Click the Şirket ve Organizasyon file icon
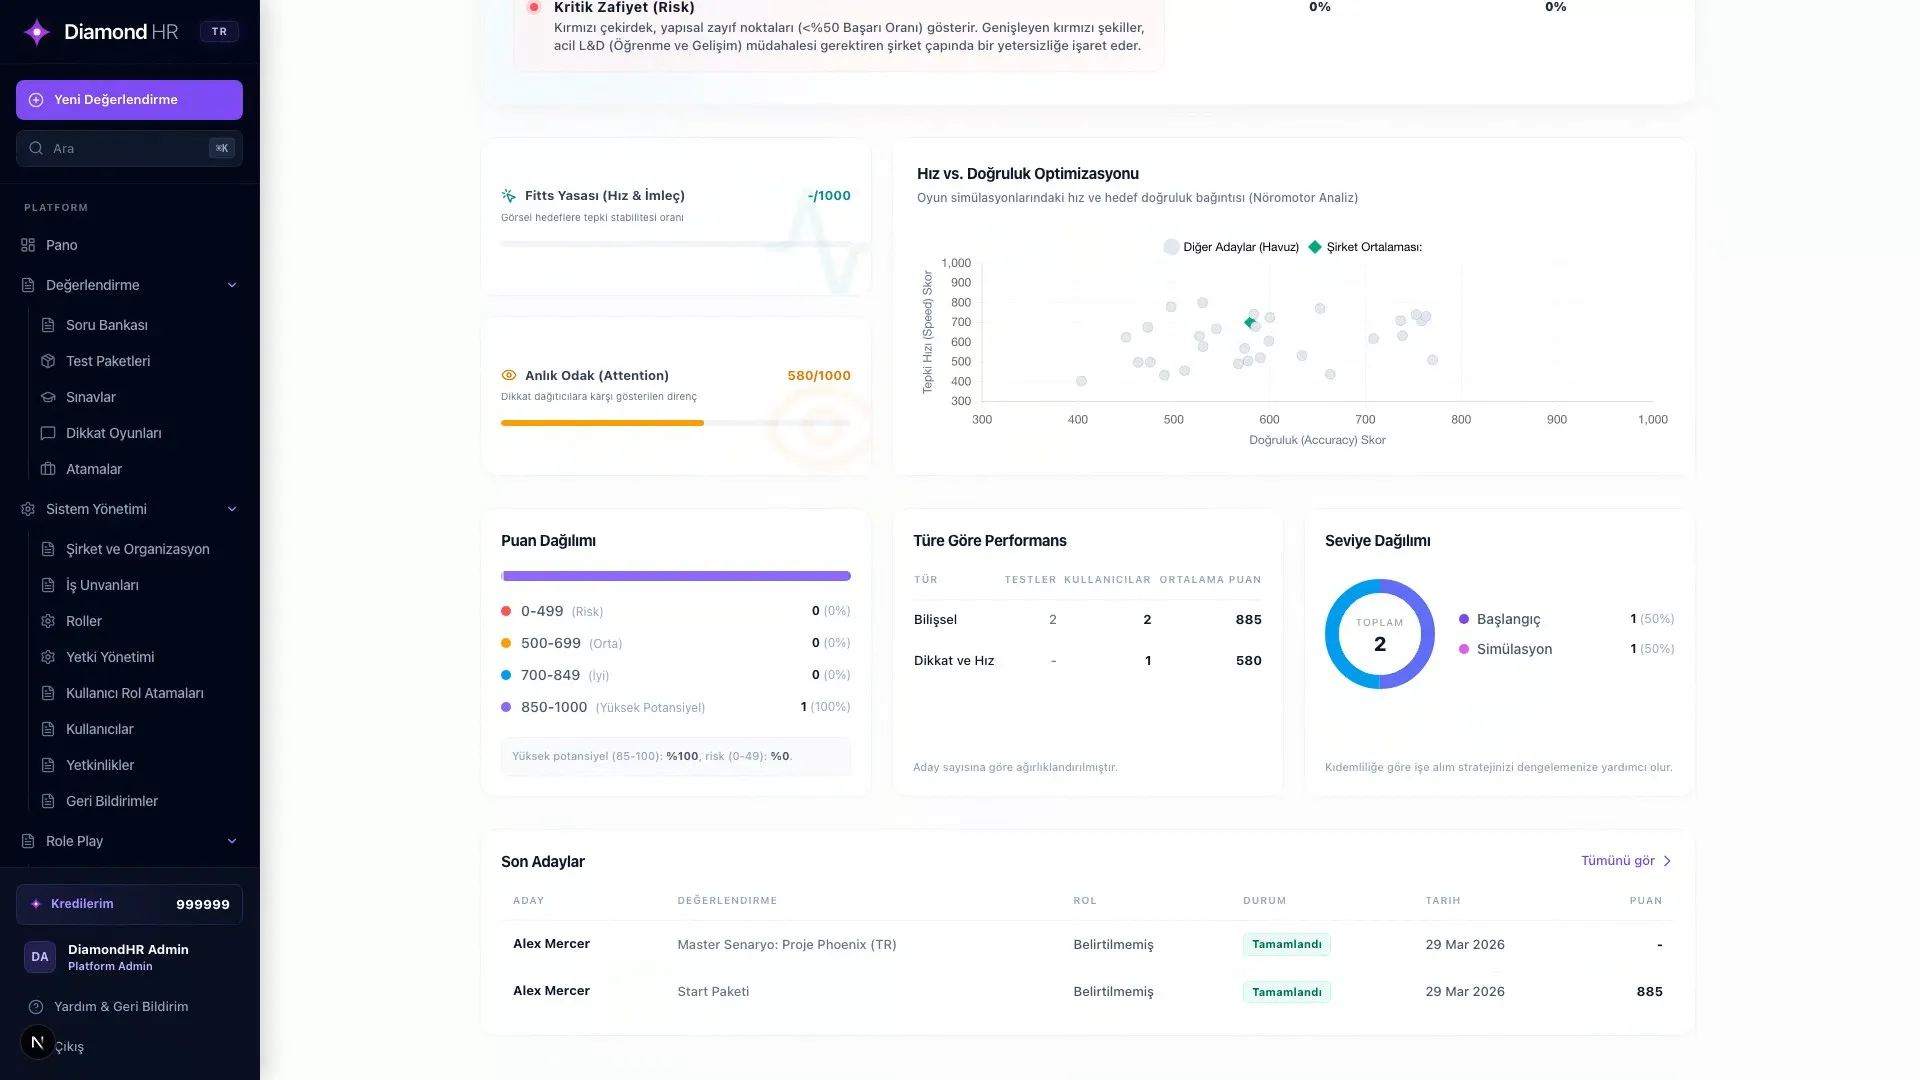The image size is (1920, 1080). click(48, 549)
